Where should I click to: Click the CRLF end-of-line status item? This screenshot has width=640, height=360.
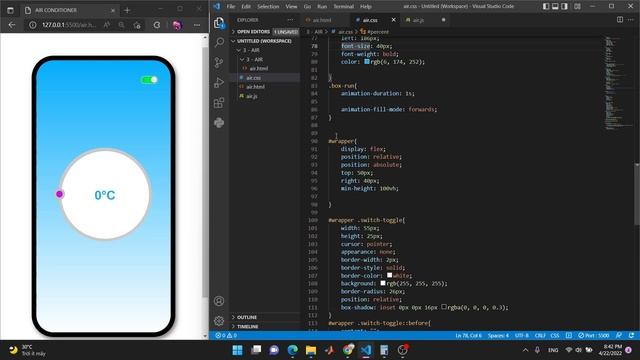click(540, 336)
